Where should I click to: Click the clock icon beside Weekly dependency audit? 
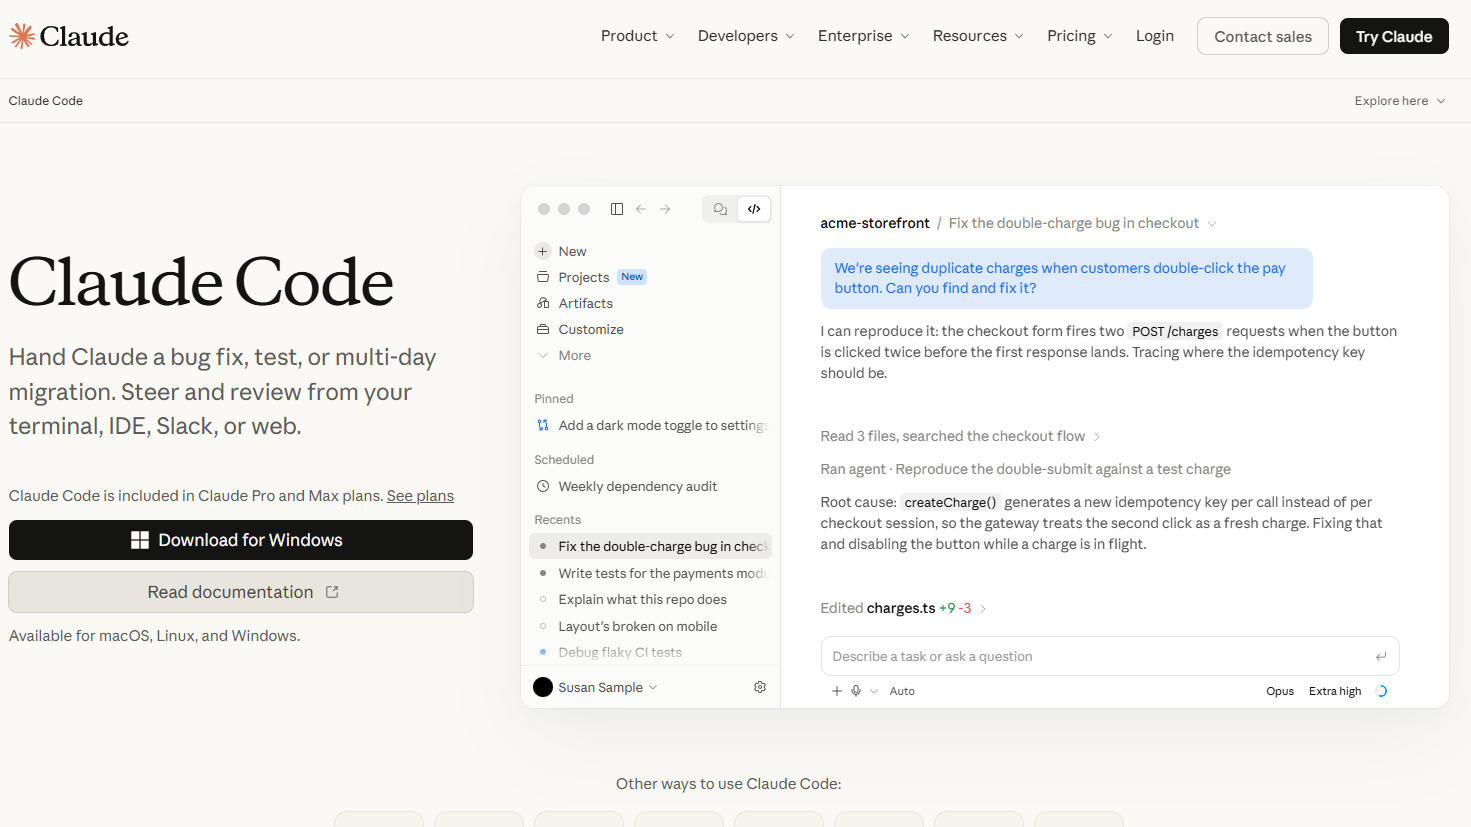[x=543, y=486]
